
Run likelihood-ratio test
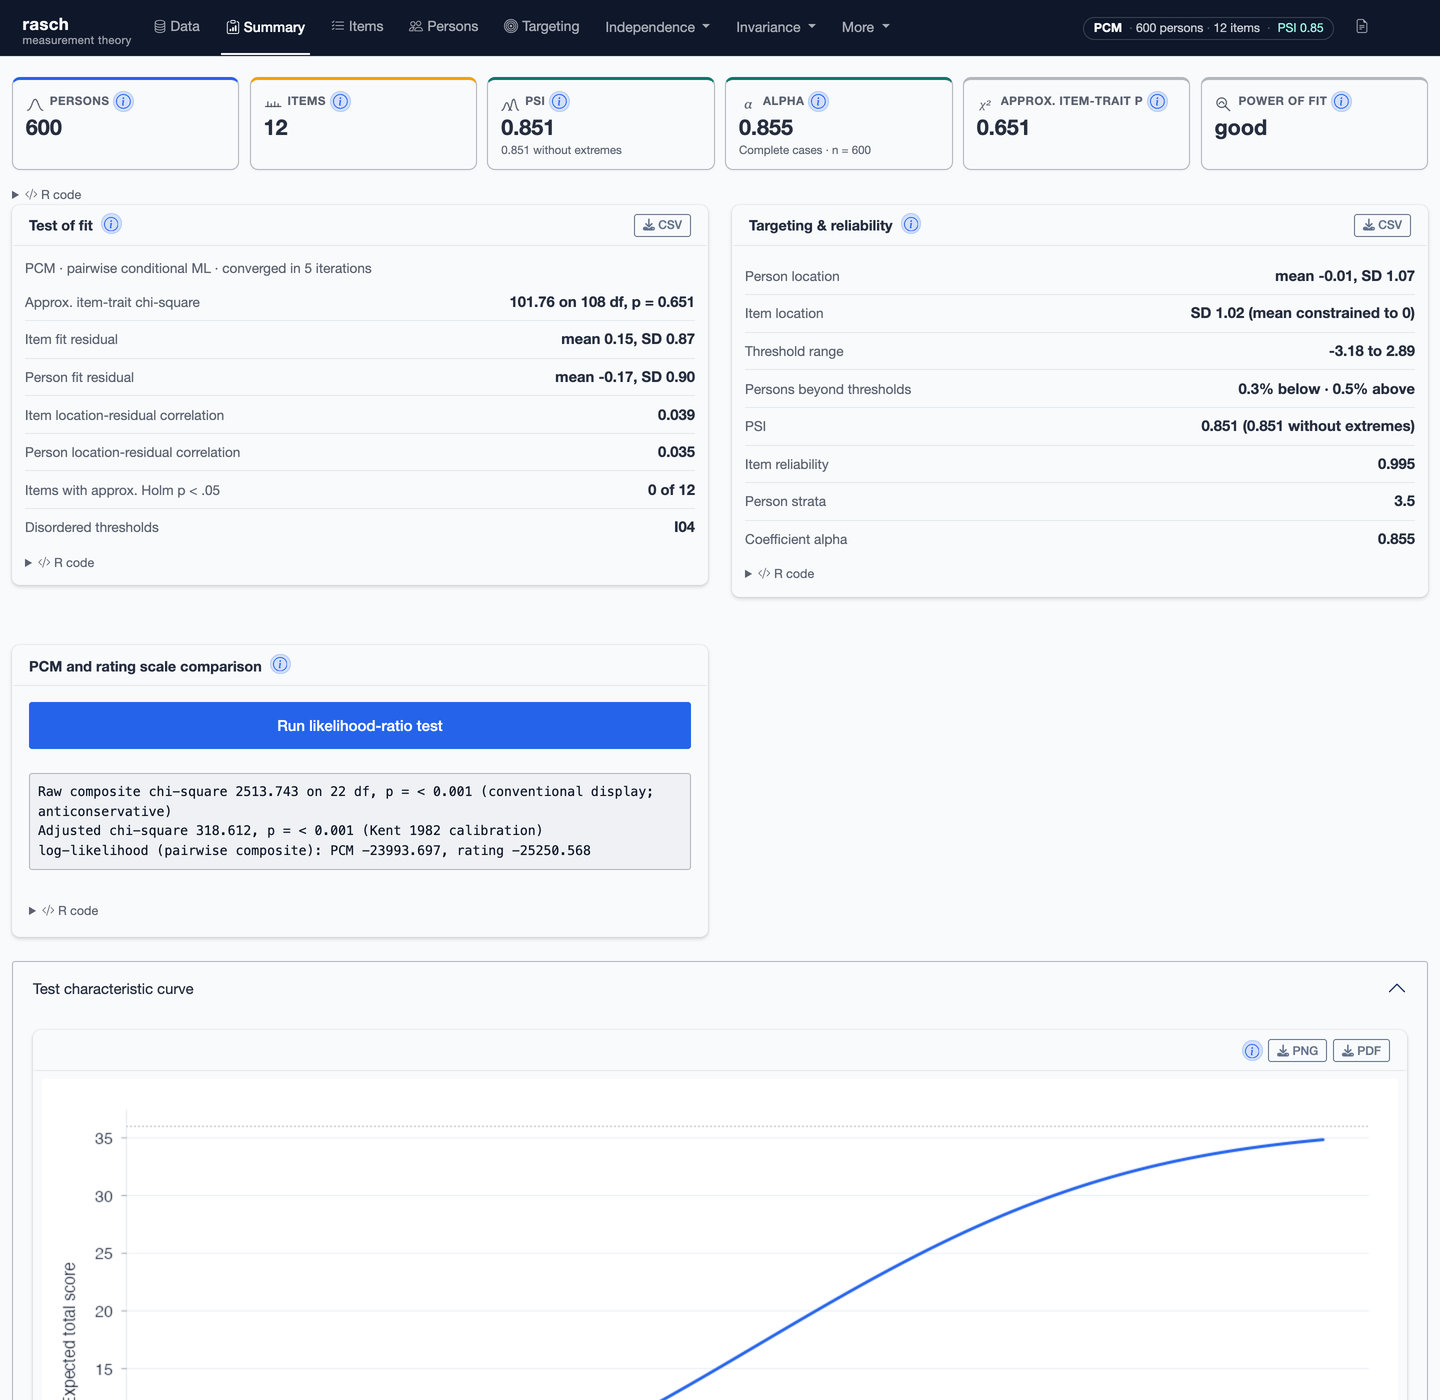[x=360, y=726]
